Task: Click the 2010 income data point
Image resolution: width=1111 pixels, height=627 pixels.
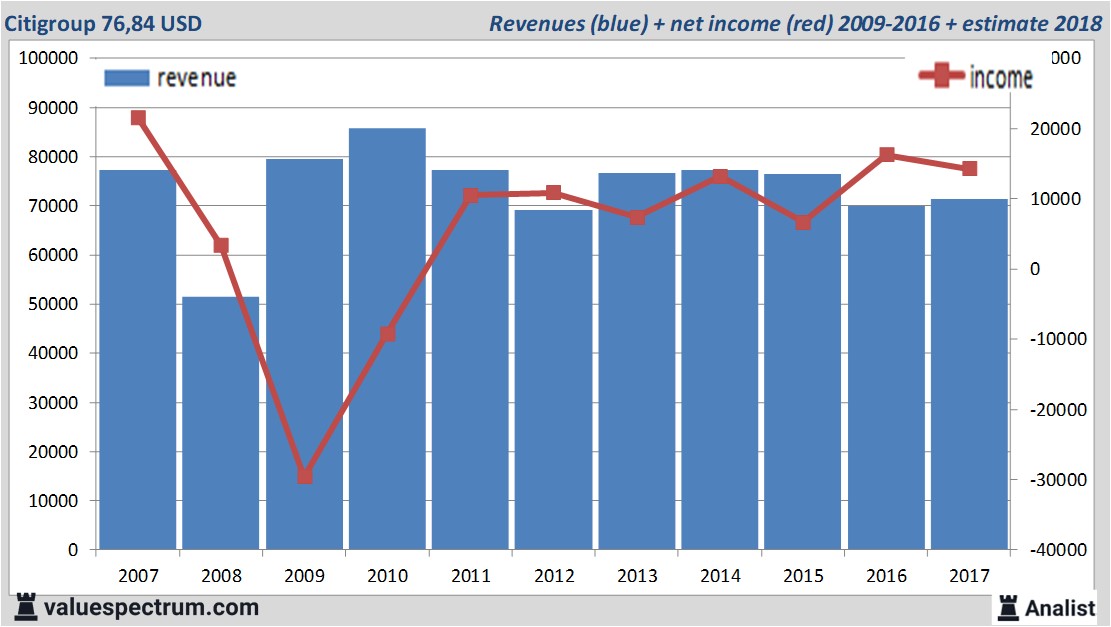Action: tap(388, 334)
